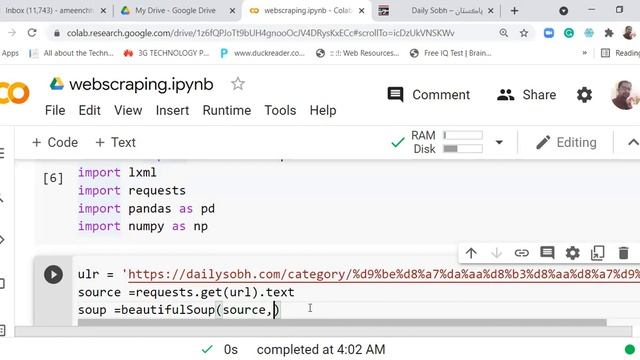The height and width of the screenshot is (360, 640).
Task: Switch to the Inbox browser tab
Action: coord(49,11)
